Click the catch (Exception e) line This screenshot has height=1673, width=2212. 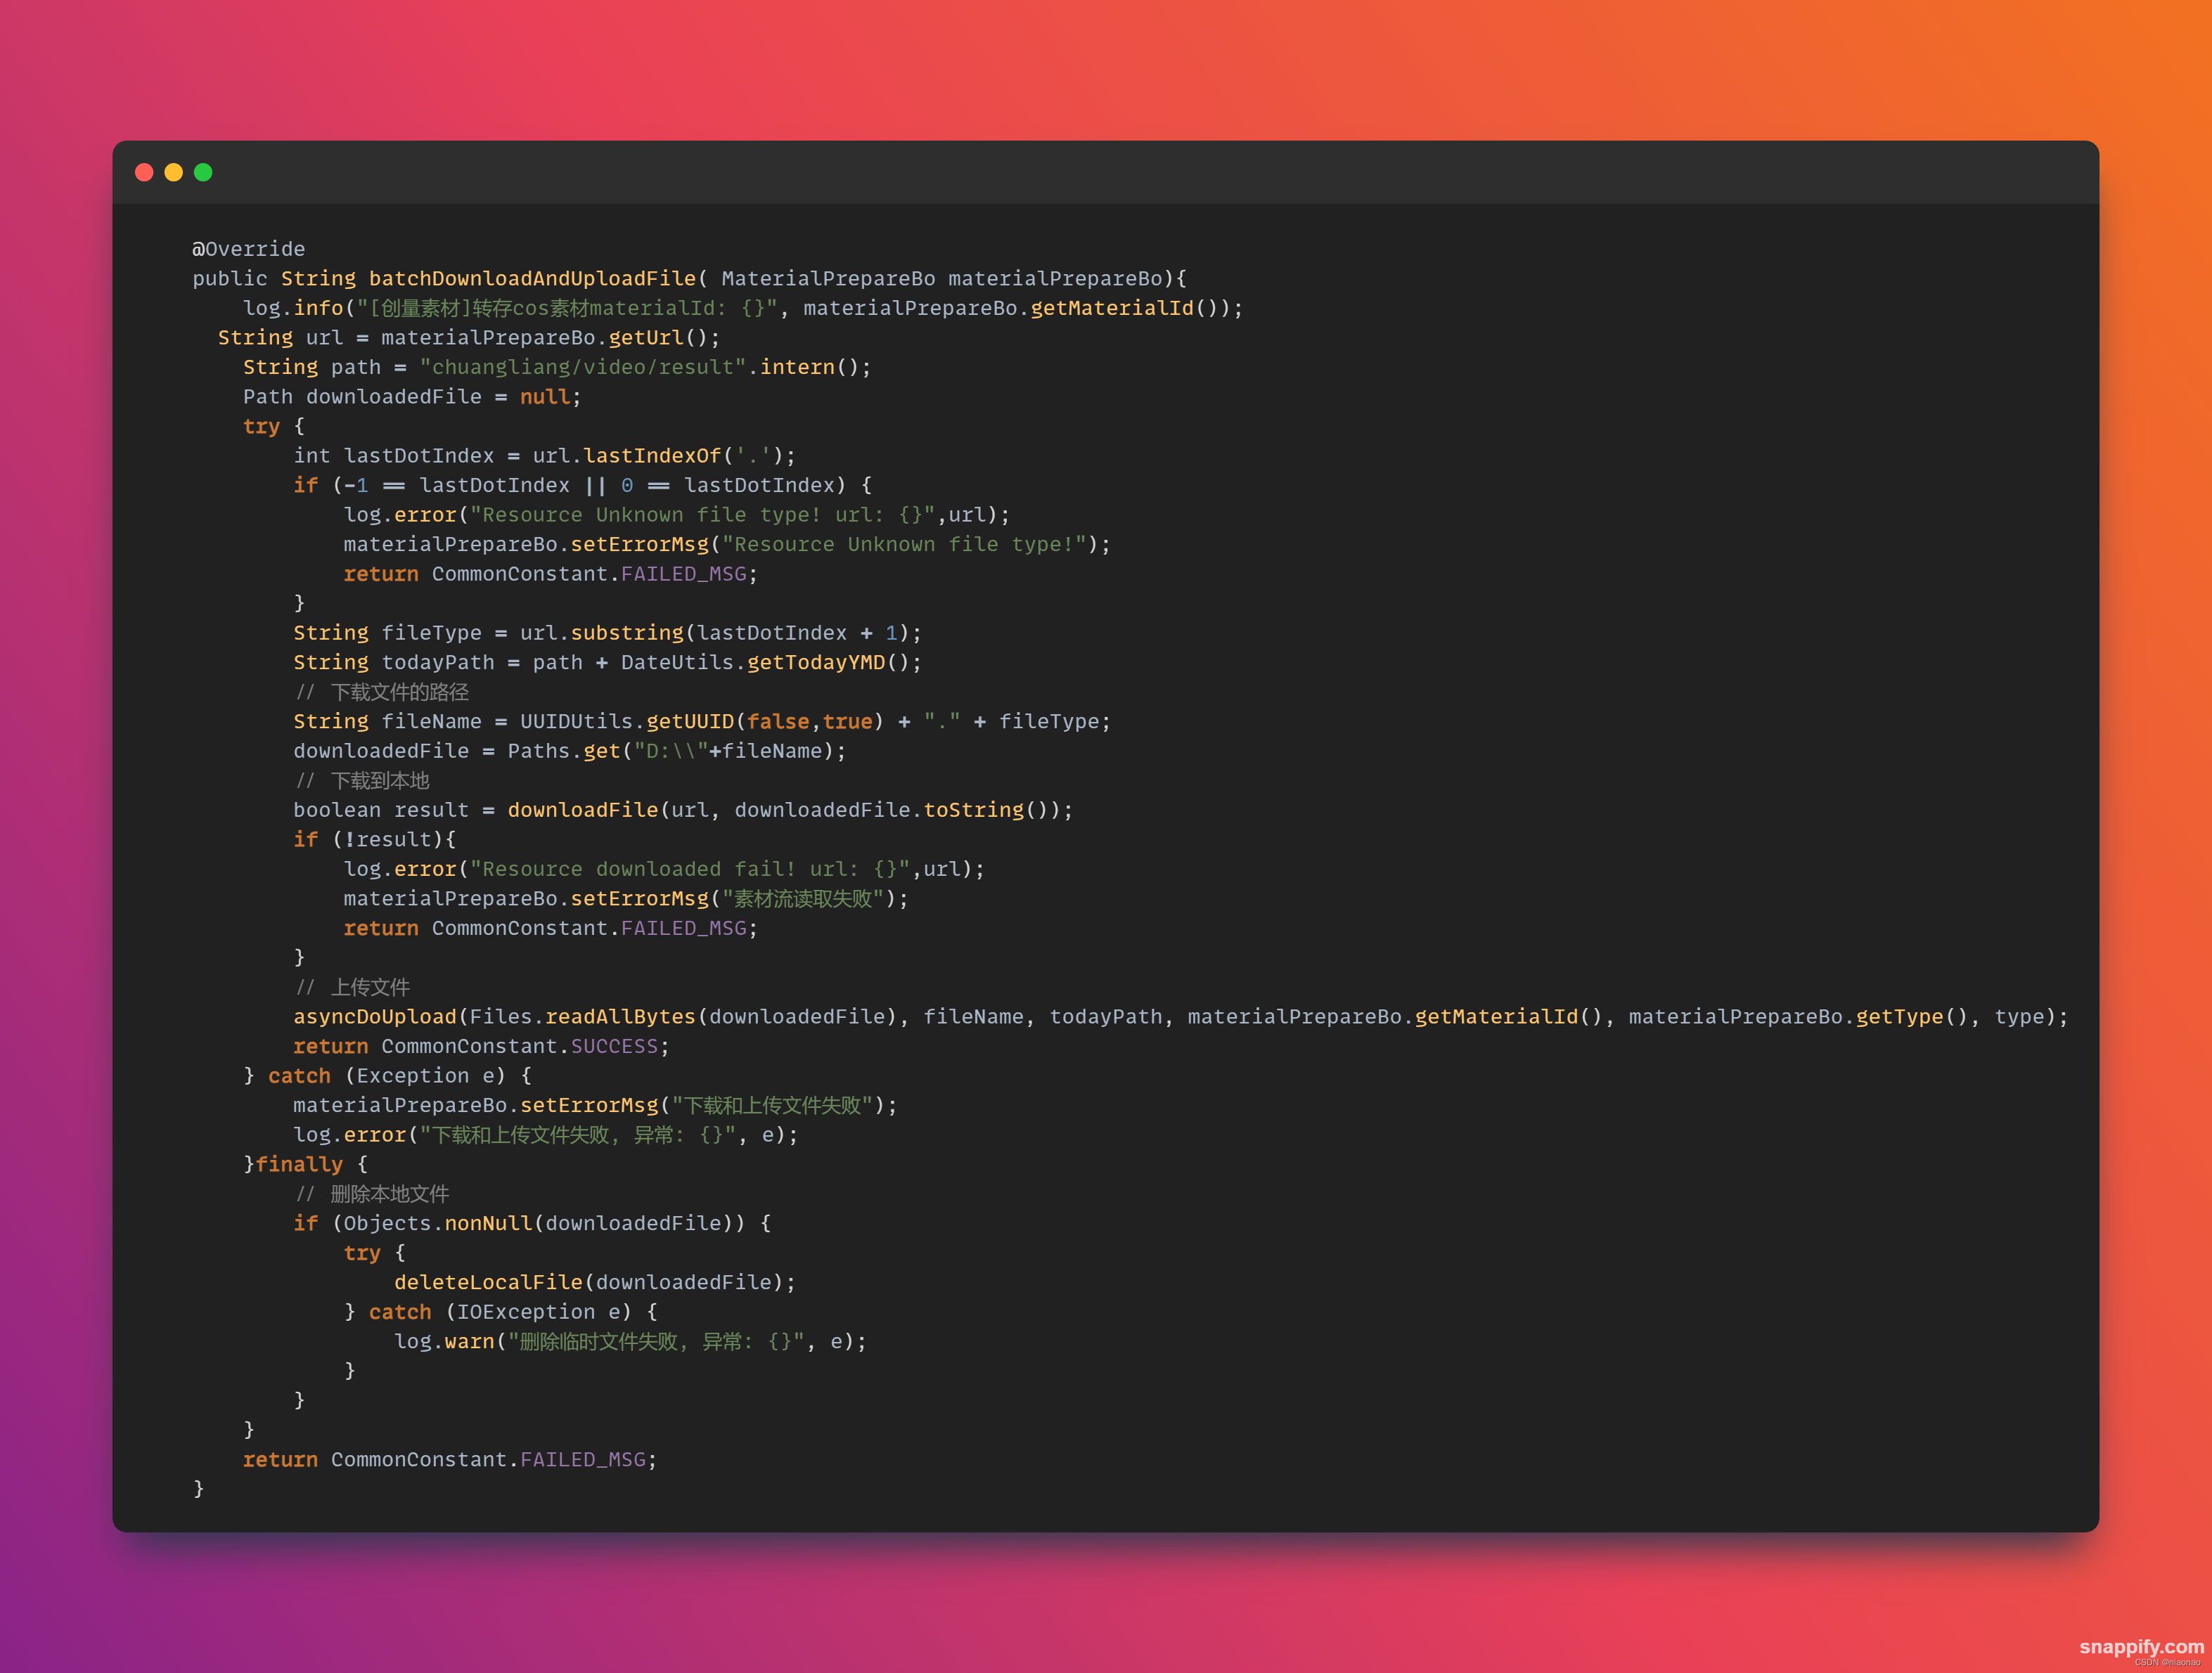(x=388, y=1076)
